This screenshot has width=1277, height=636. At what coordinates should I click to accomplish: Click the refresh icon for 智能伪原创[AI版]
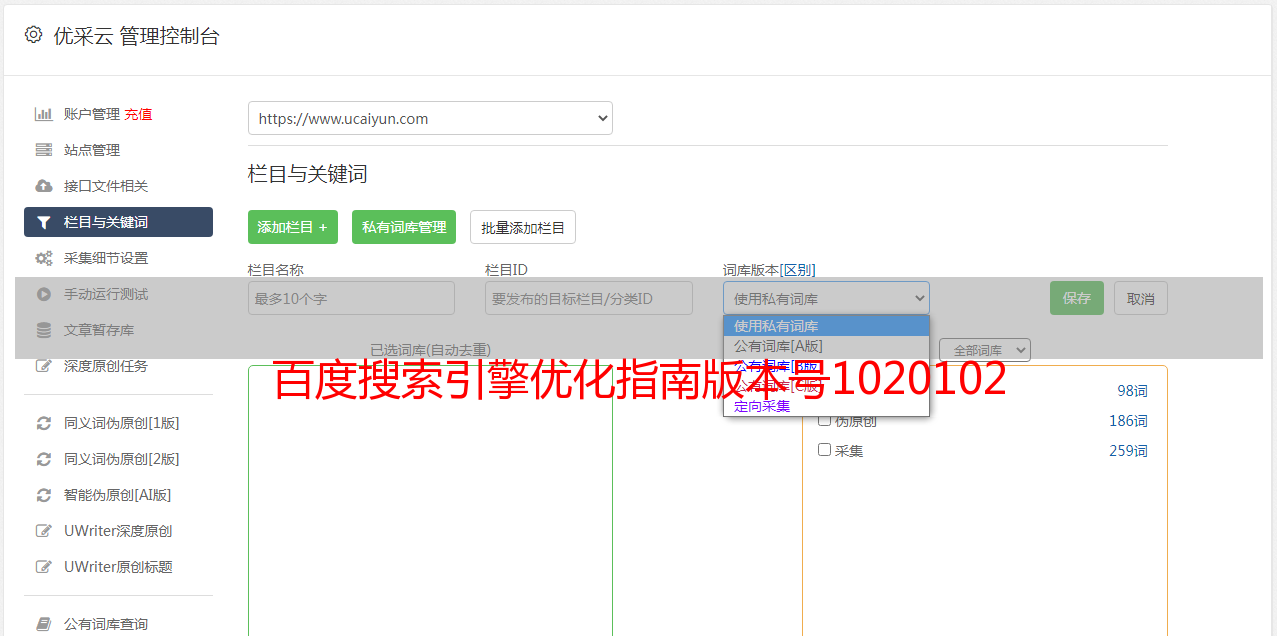pos(43,495)
